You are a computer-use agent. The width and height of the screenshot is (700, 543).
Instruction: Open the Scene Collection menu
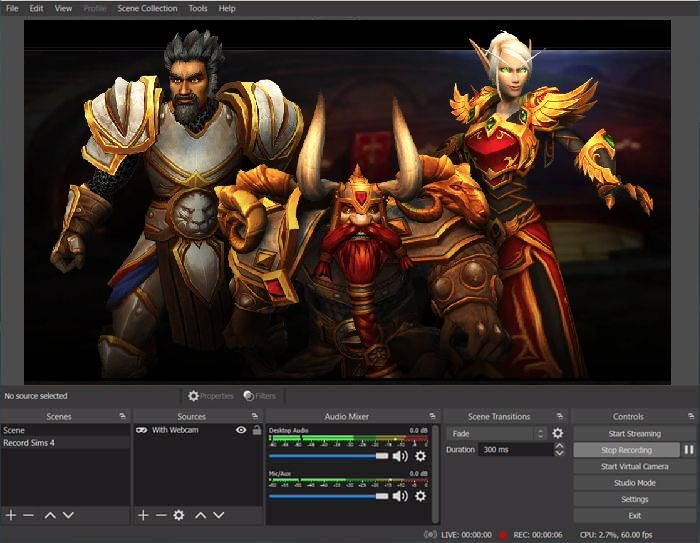tap(147, 8)
